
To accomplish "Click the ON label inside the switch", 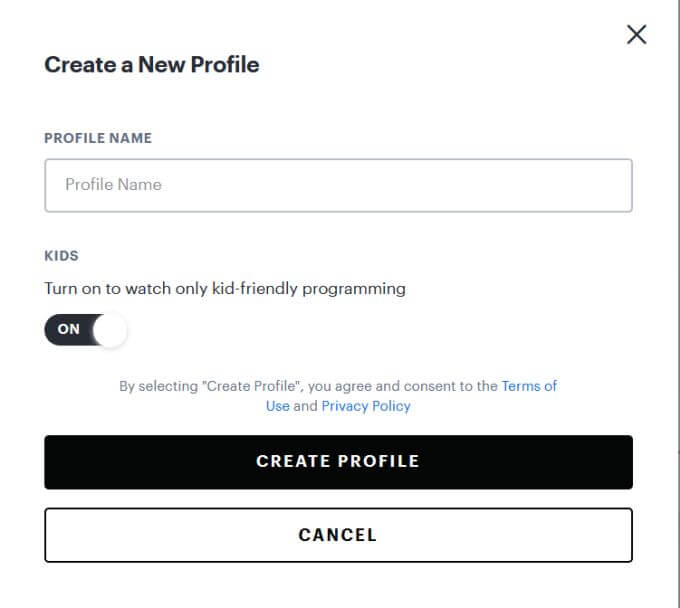I will tap(69, 329).
